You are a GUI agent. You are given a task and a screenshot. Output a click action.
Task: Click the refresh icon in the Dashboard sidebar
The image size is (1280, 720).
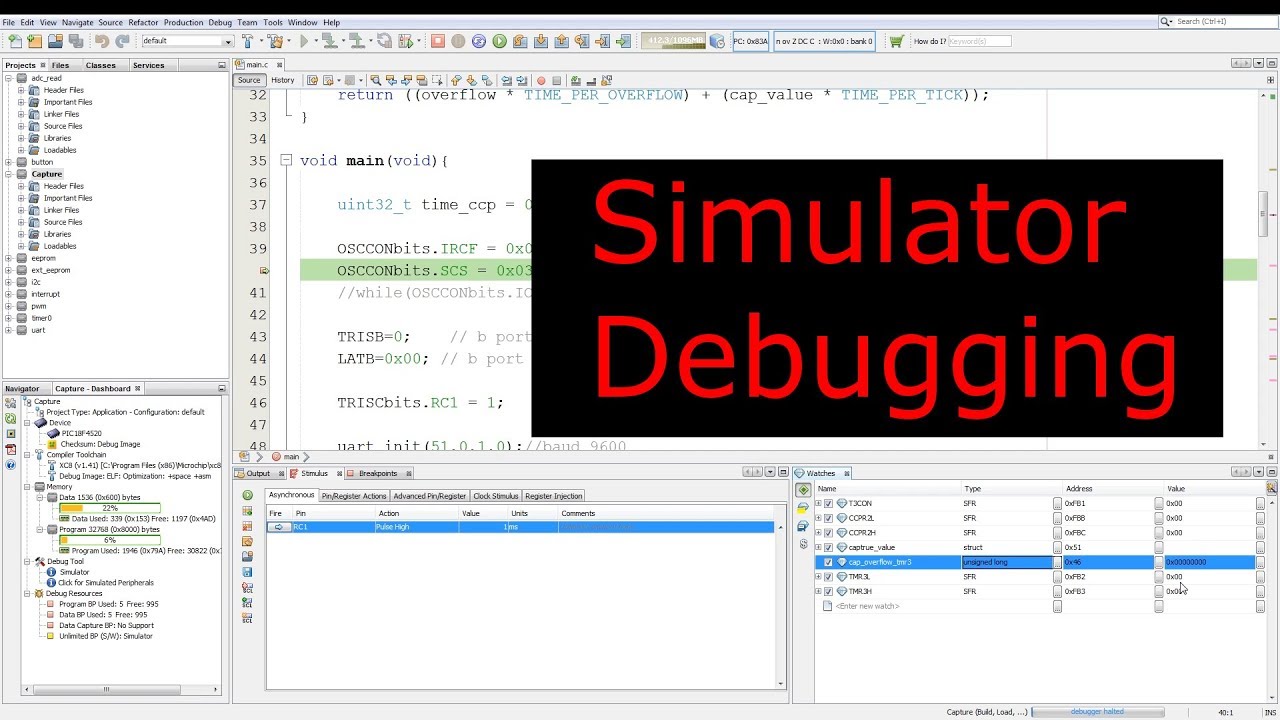[x=10, y=418]
